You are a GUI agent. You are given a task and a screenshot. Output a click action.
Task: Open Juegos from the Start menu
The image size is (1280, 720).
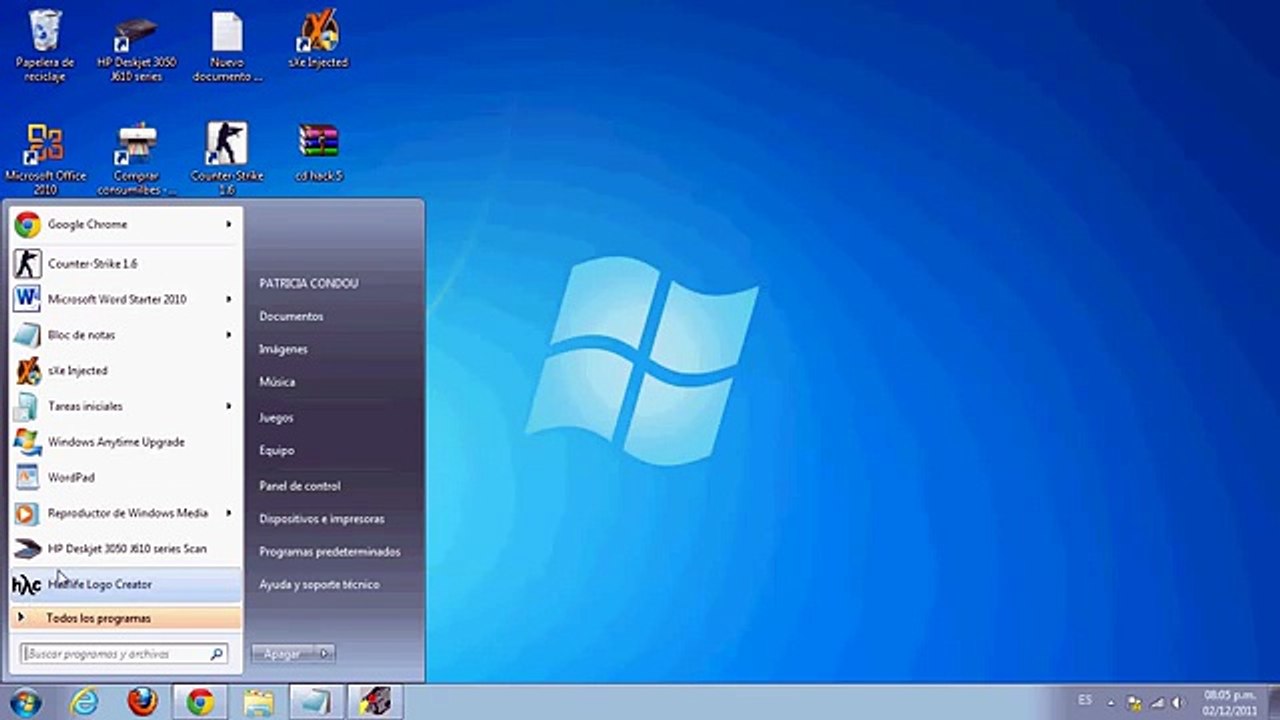tap(276, 418)
